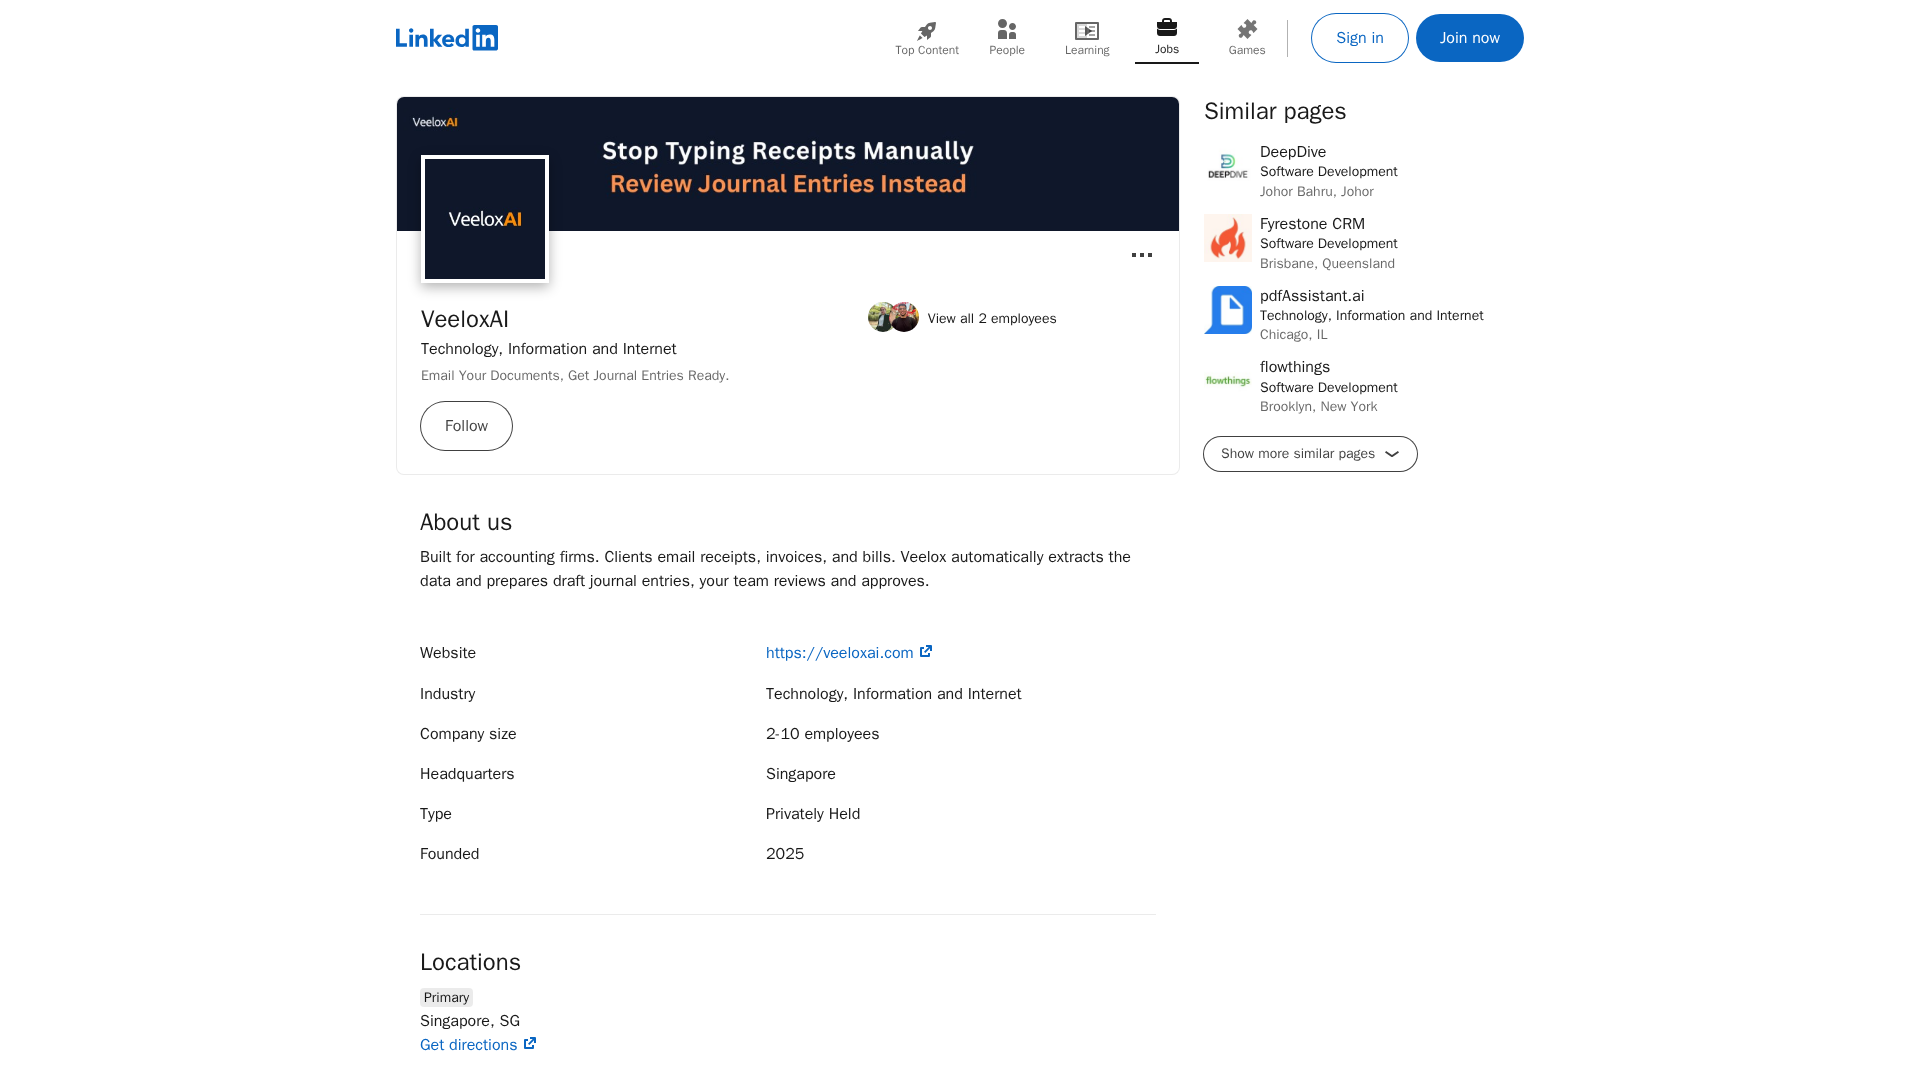View all 2 employees
The image size is (1920, 1080).
coord(991,319)
